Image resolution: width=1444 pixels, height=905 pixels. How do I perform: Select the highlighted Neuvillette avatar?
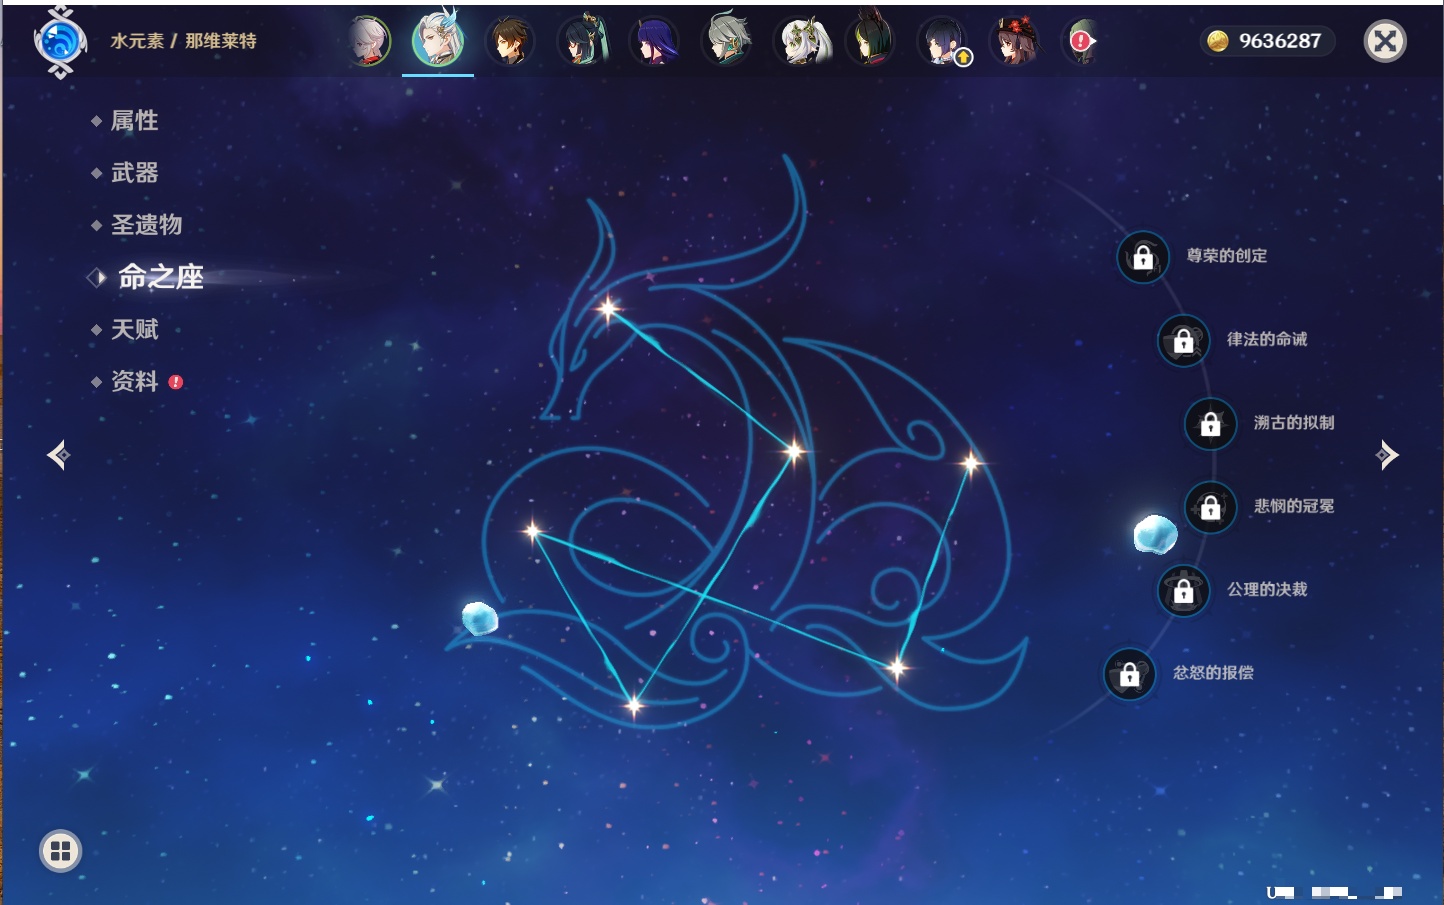coord(438,39)
